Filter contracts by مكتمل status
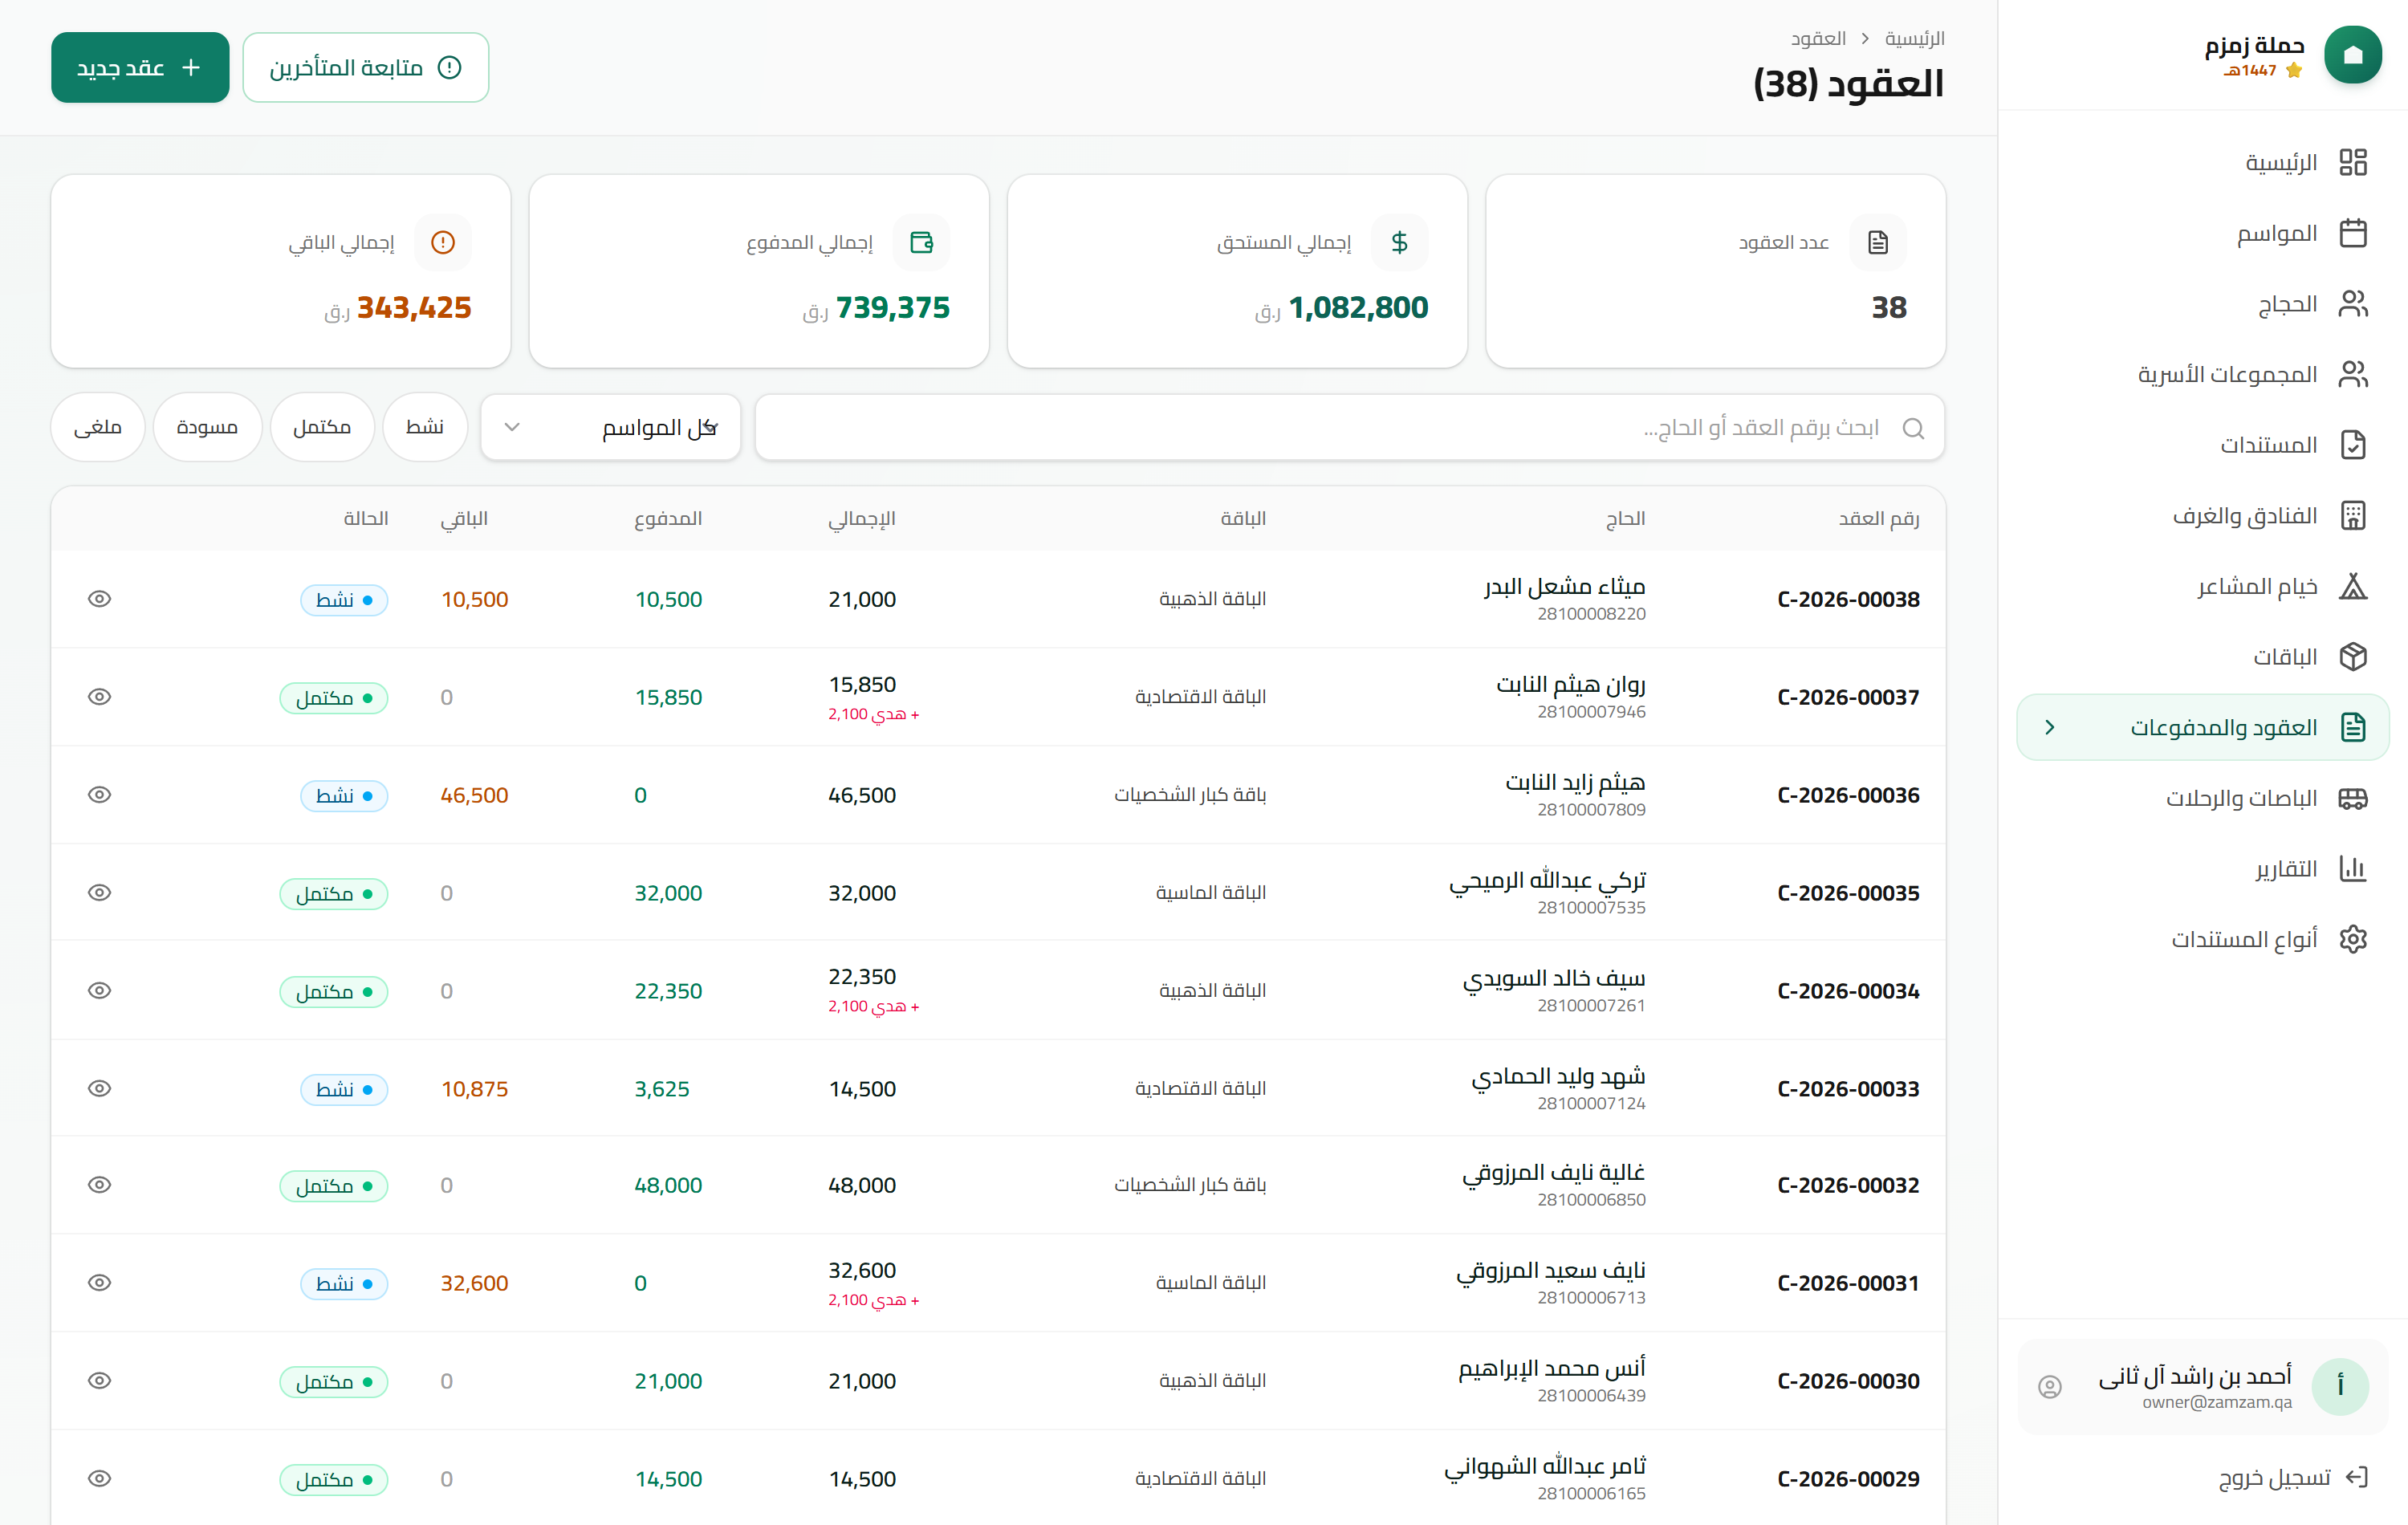This screenshot has height=1525, width=2408. point(322,427)
